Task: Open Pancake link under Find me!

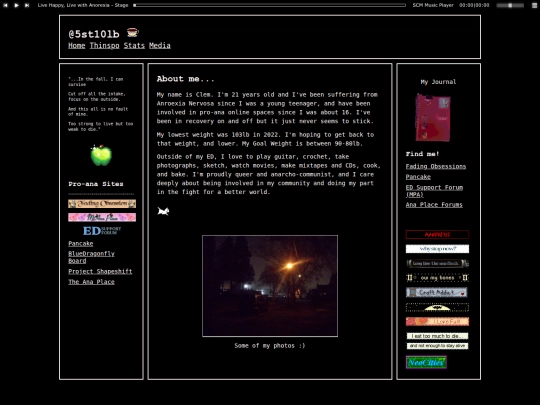Action: click(418, 177)
